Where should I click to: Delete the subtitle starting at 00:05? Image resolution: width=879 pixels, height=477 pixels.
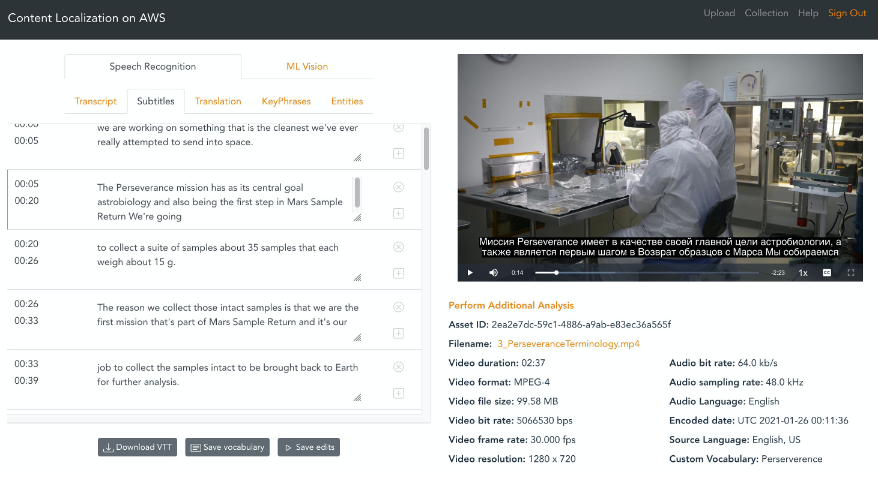tap(399, 187)
